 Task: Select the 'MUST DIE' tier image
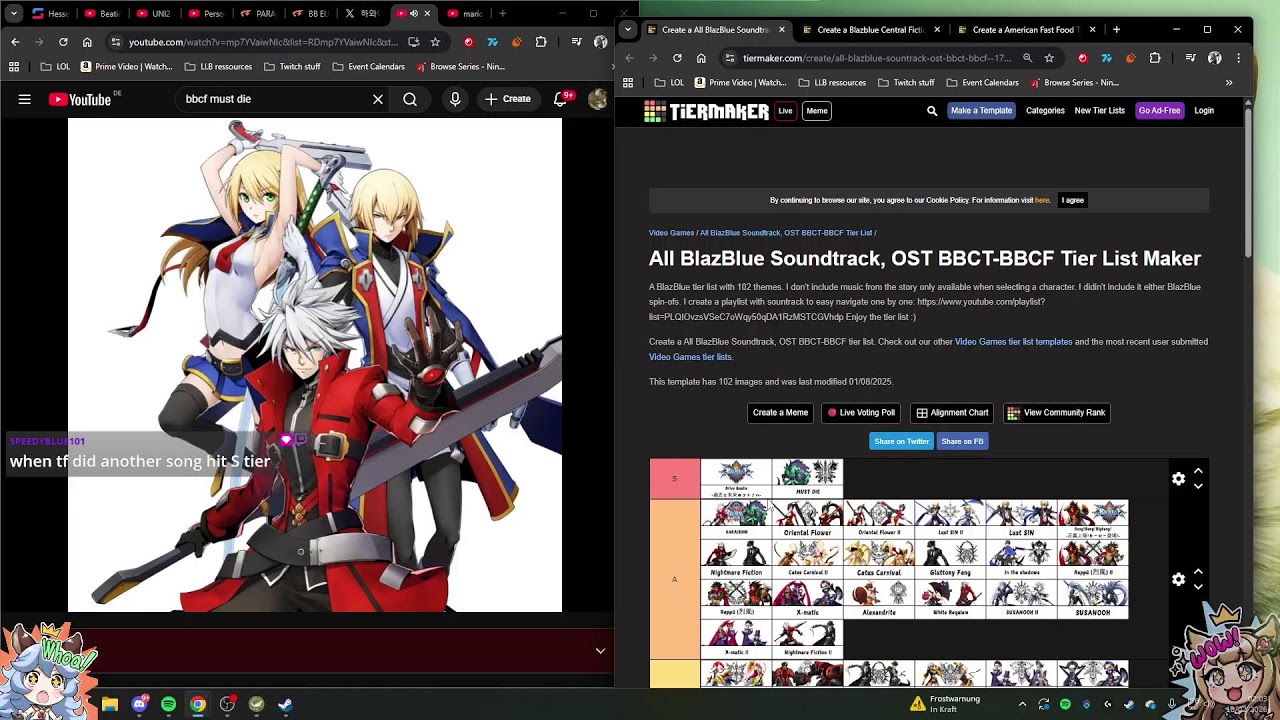tap(807, 479)
